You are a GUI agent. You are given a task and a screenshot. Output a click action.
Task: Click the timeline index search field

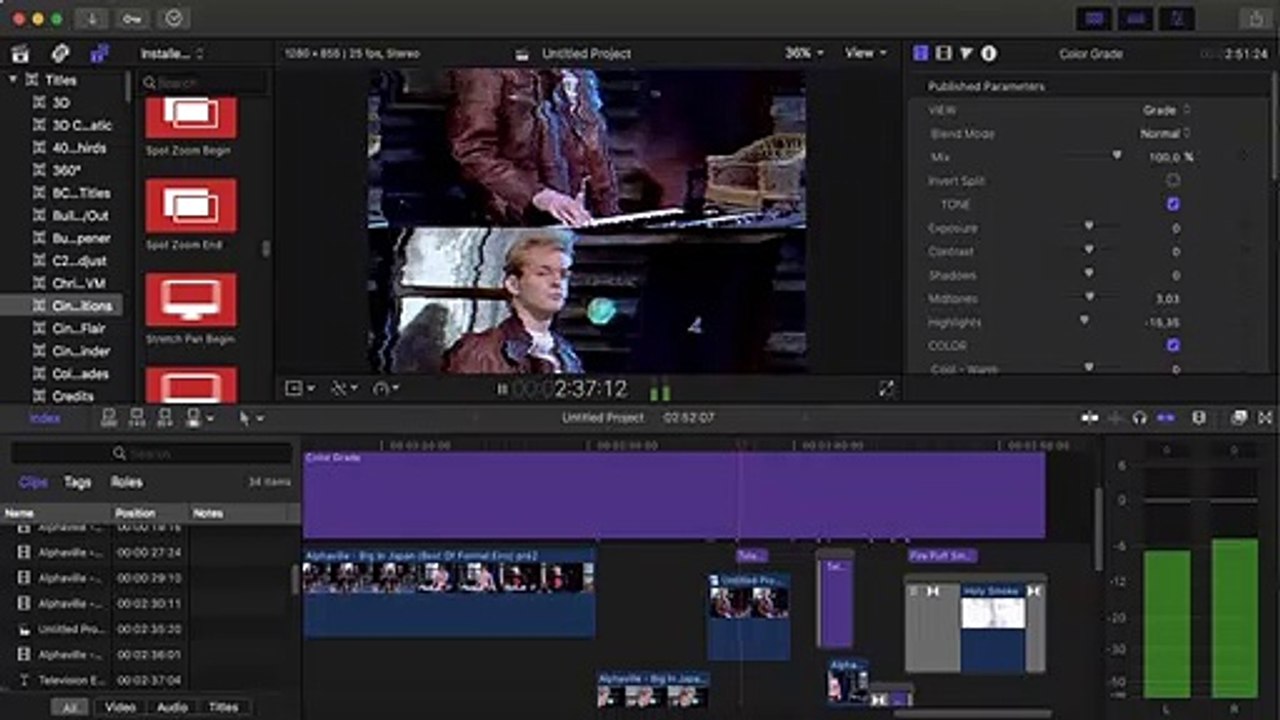tap(150, 453)
